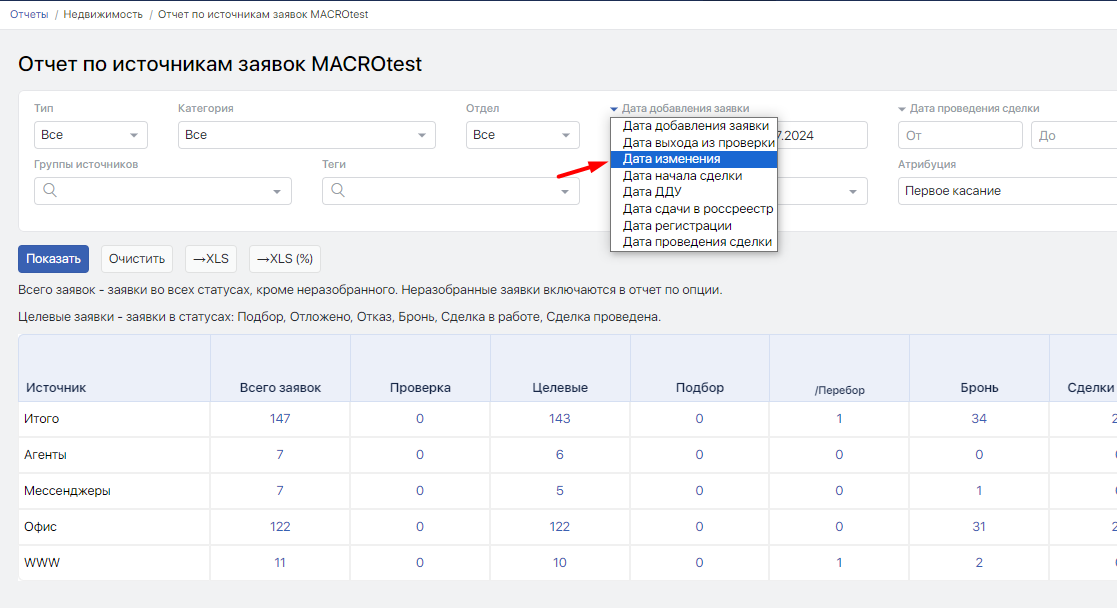Go to Недвижимость breadcrumb
The width and height of the screenshot is (1117, 608).
[x=105, y=14]
